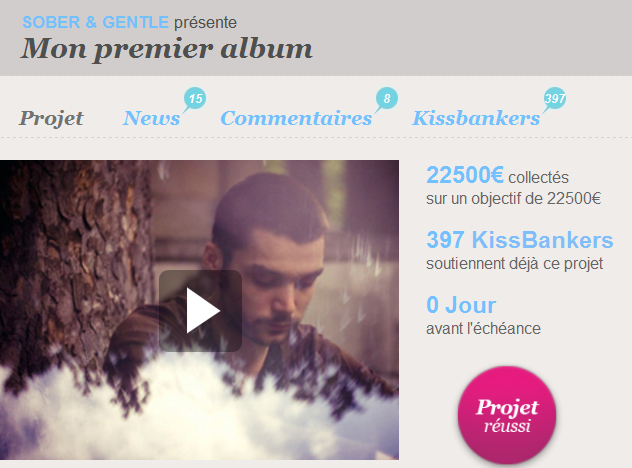
Task: Open the SOBER & GENTLE profile link
Action: click(x=96, y=22)
